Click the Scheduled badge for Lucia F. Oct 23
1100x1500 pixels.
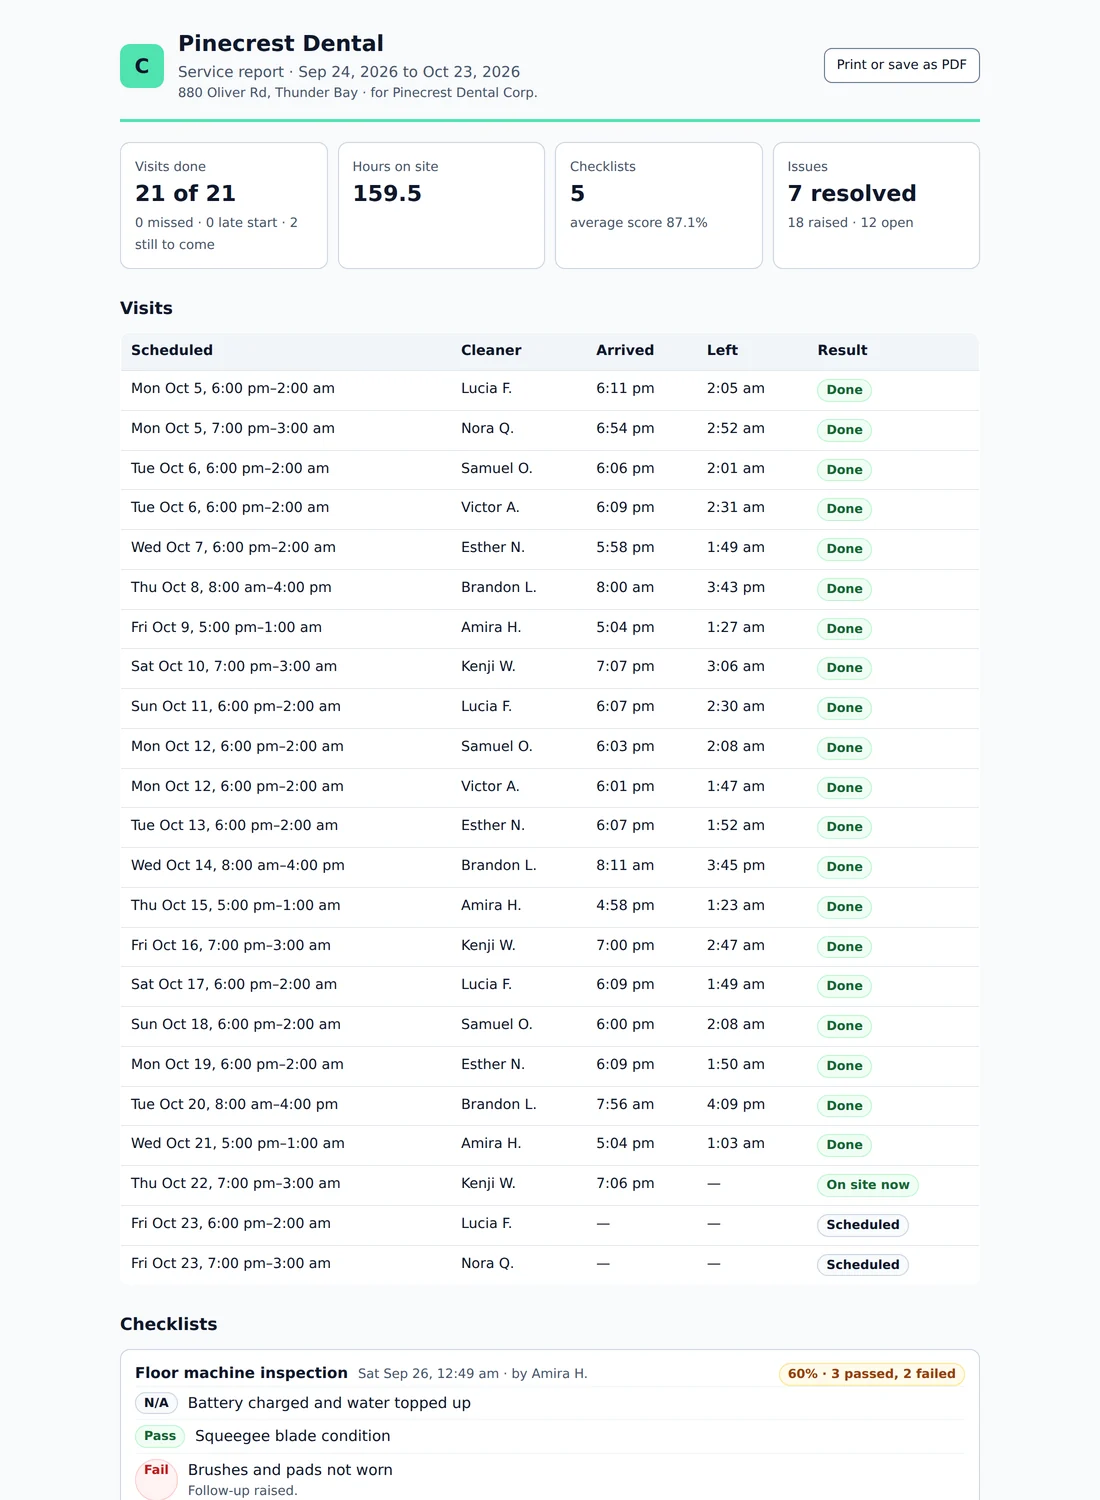(863, 1225)
